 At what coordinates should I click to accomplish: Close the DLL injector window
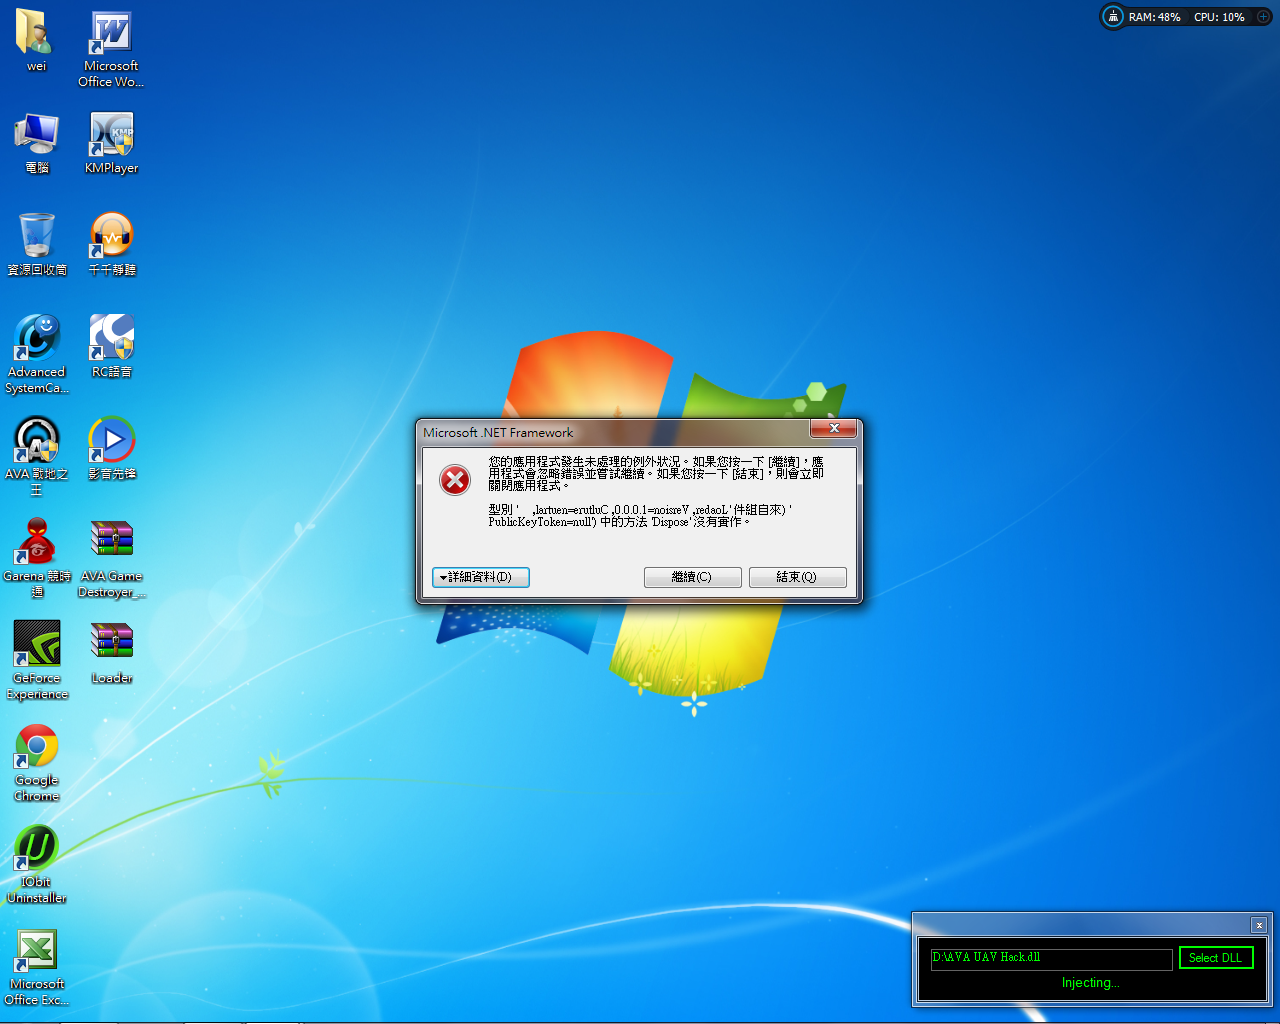point(1259,925)
